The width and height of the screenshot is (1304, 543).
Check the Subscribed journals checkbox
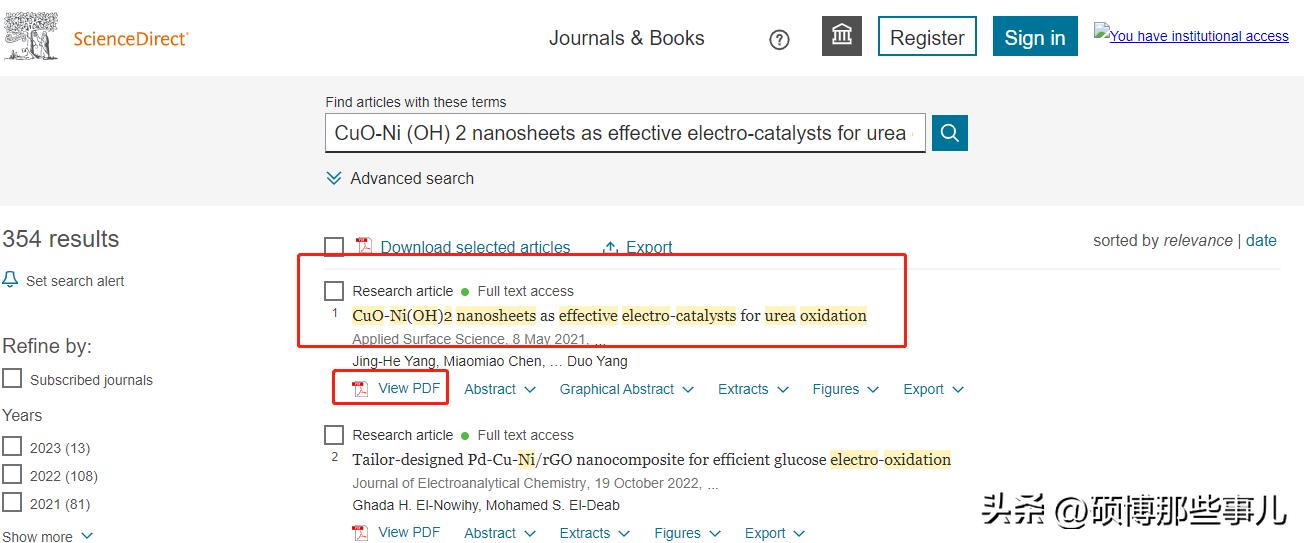point(12,379)
